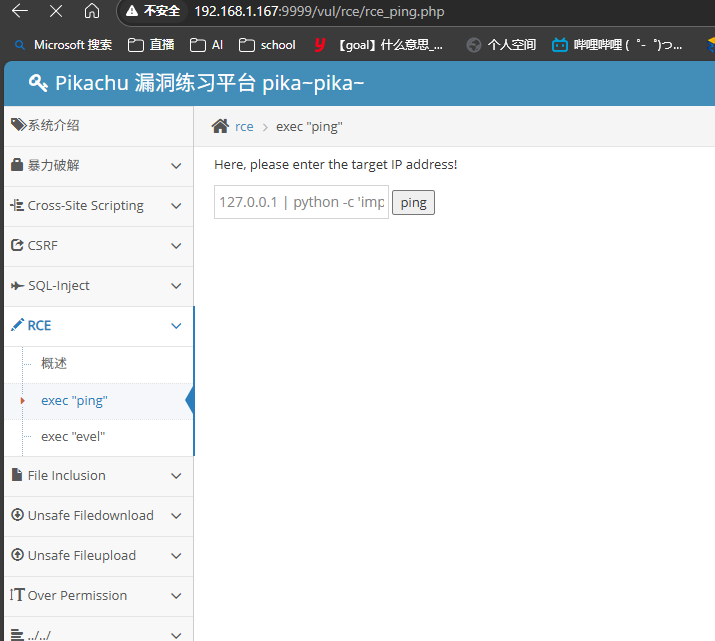Click the target IP address input field
The image size is (715, 641).
pyautogui.click(x=301, y=202)
